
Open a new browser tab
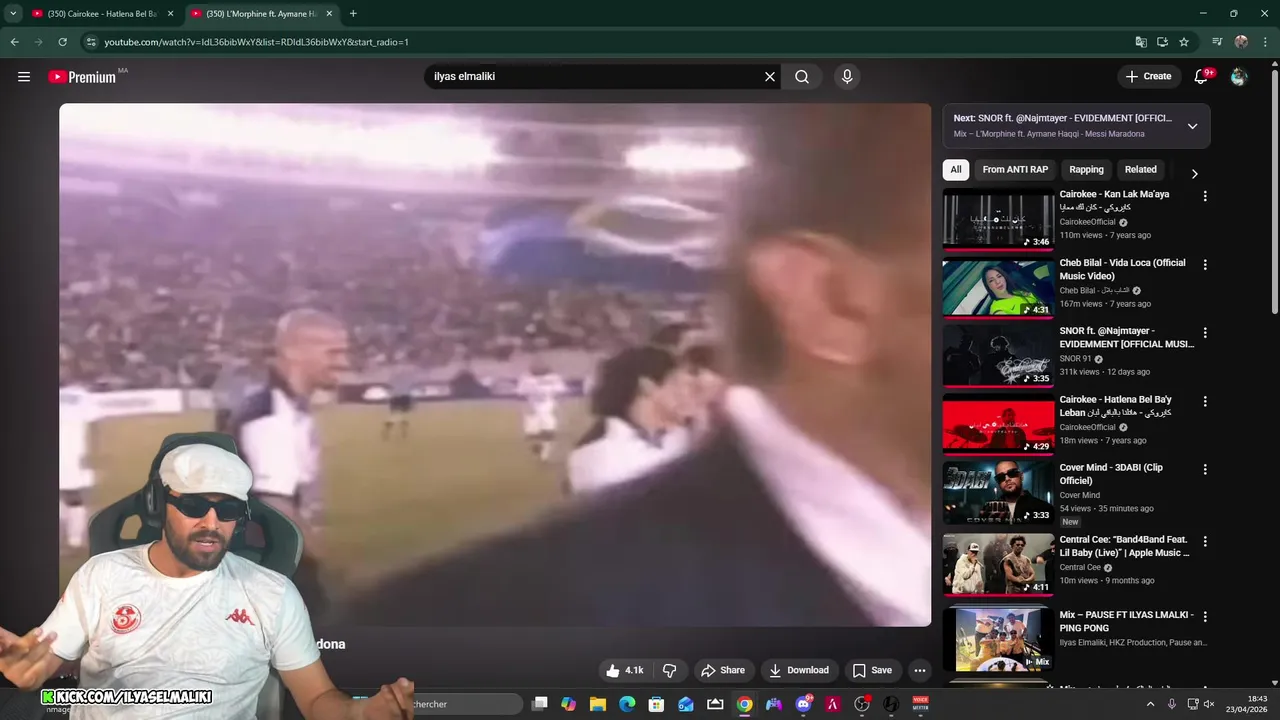(x=353, y=14)
